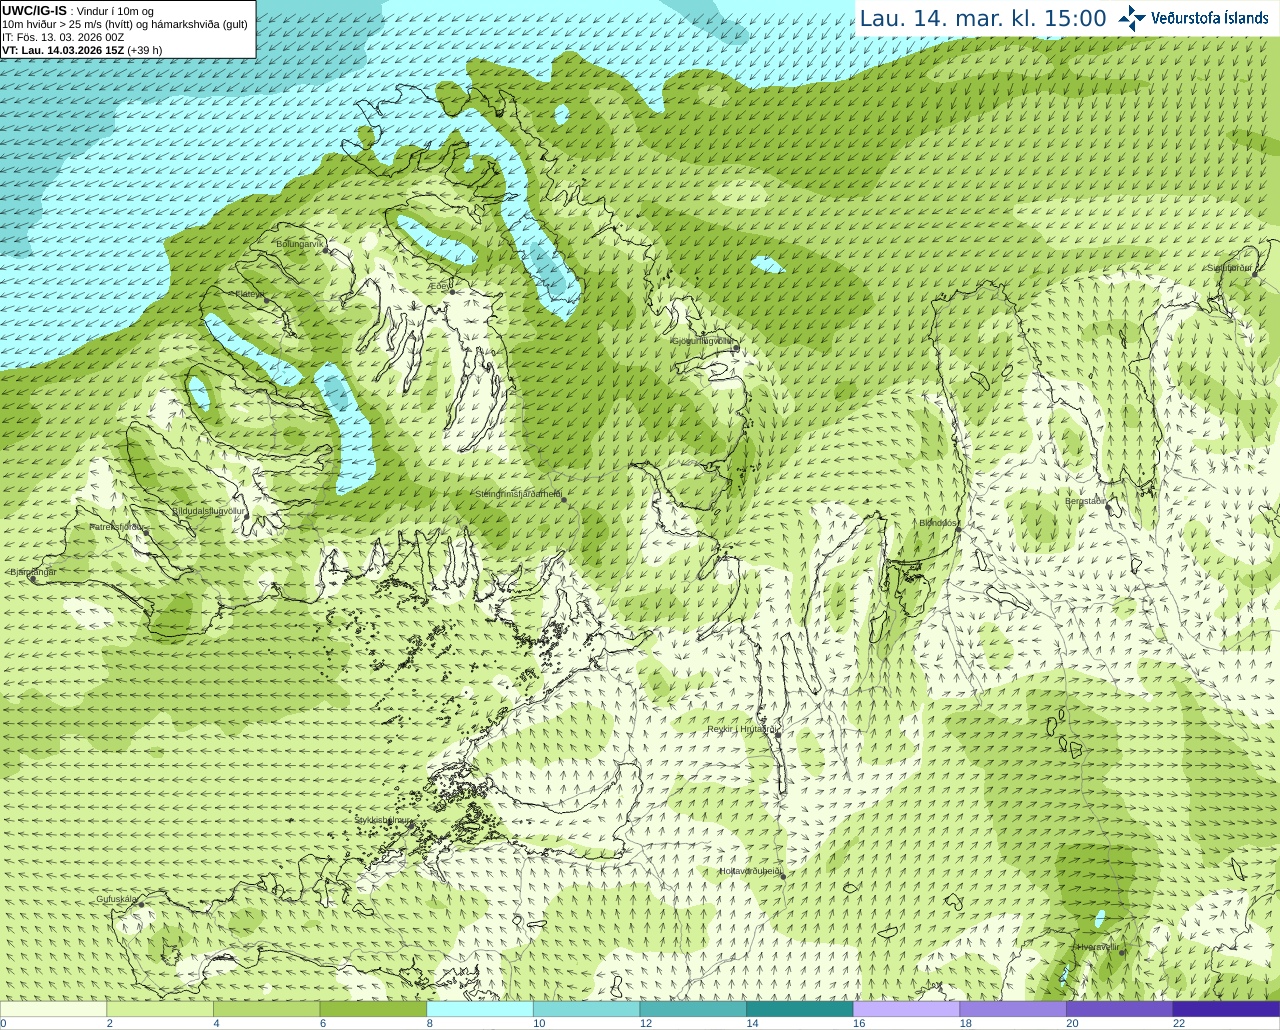
Task: Click the Flateyri station label
Action: 249,294
